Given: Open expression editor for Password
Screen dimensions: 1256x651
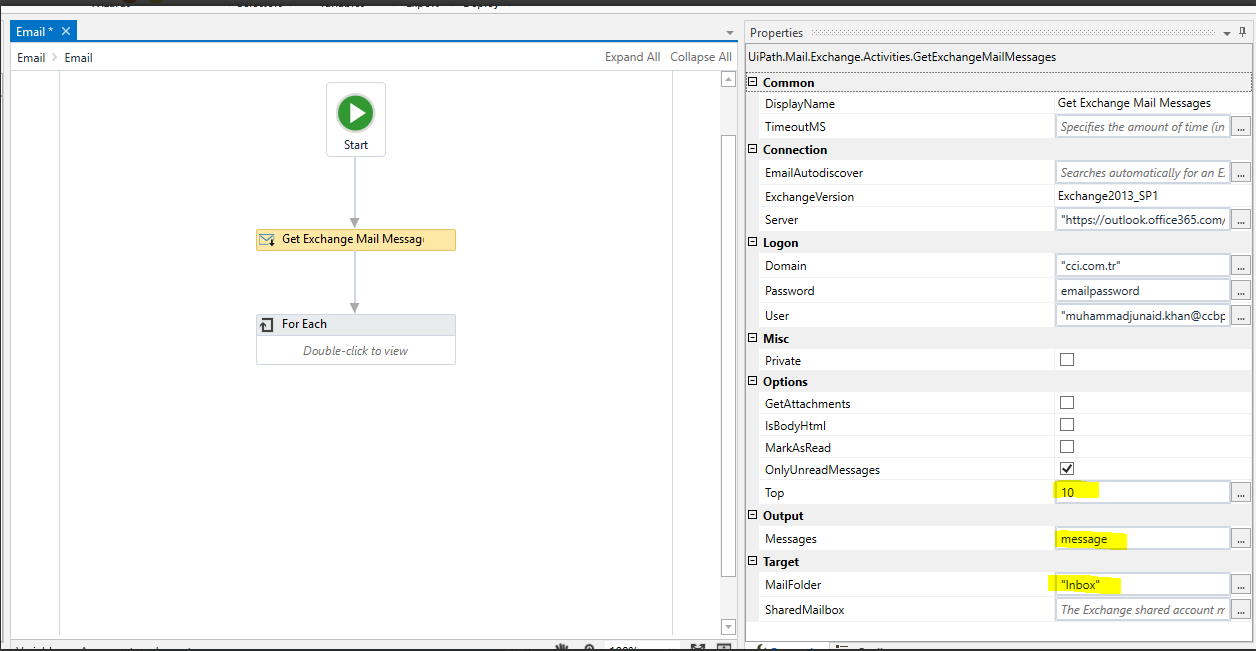Looking at the screenshot, I should coord(1241,290).
